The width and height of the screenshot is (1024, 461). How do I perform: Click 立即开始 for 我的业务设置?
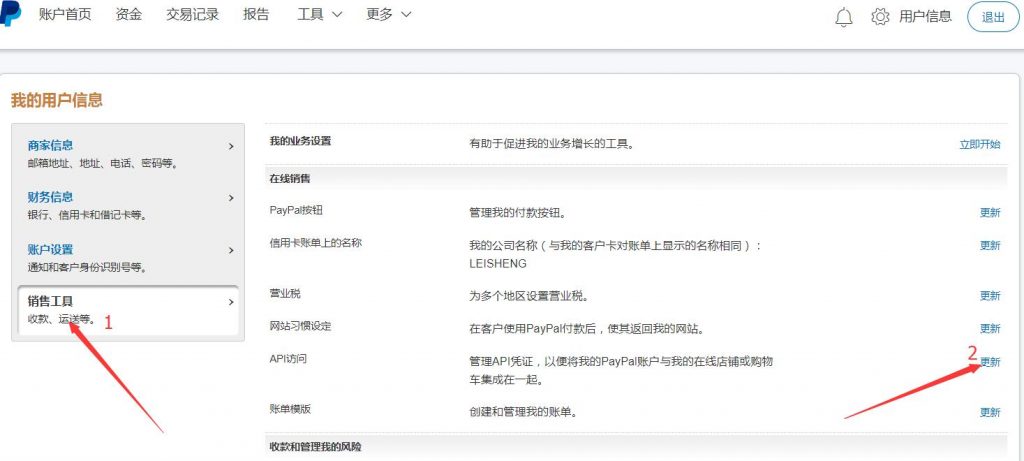tap(979, 144)
